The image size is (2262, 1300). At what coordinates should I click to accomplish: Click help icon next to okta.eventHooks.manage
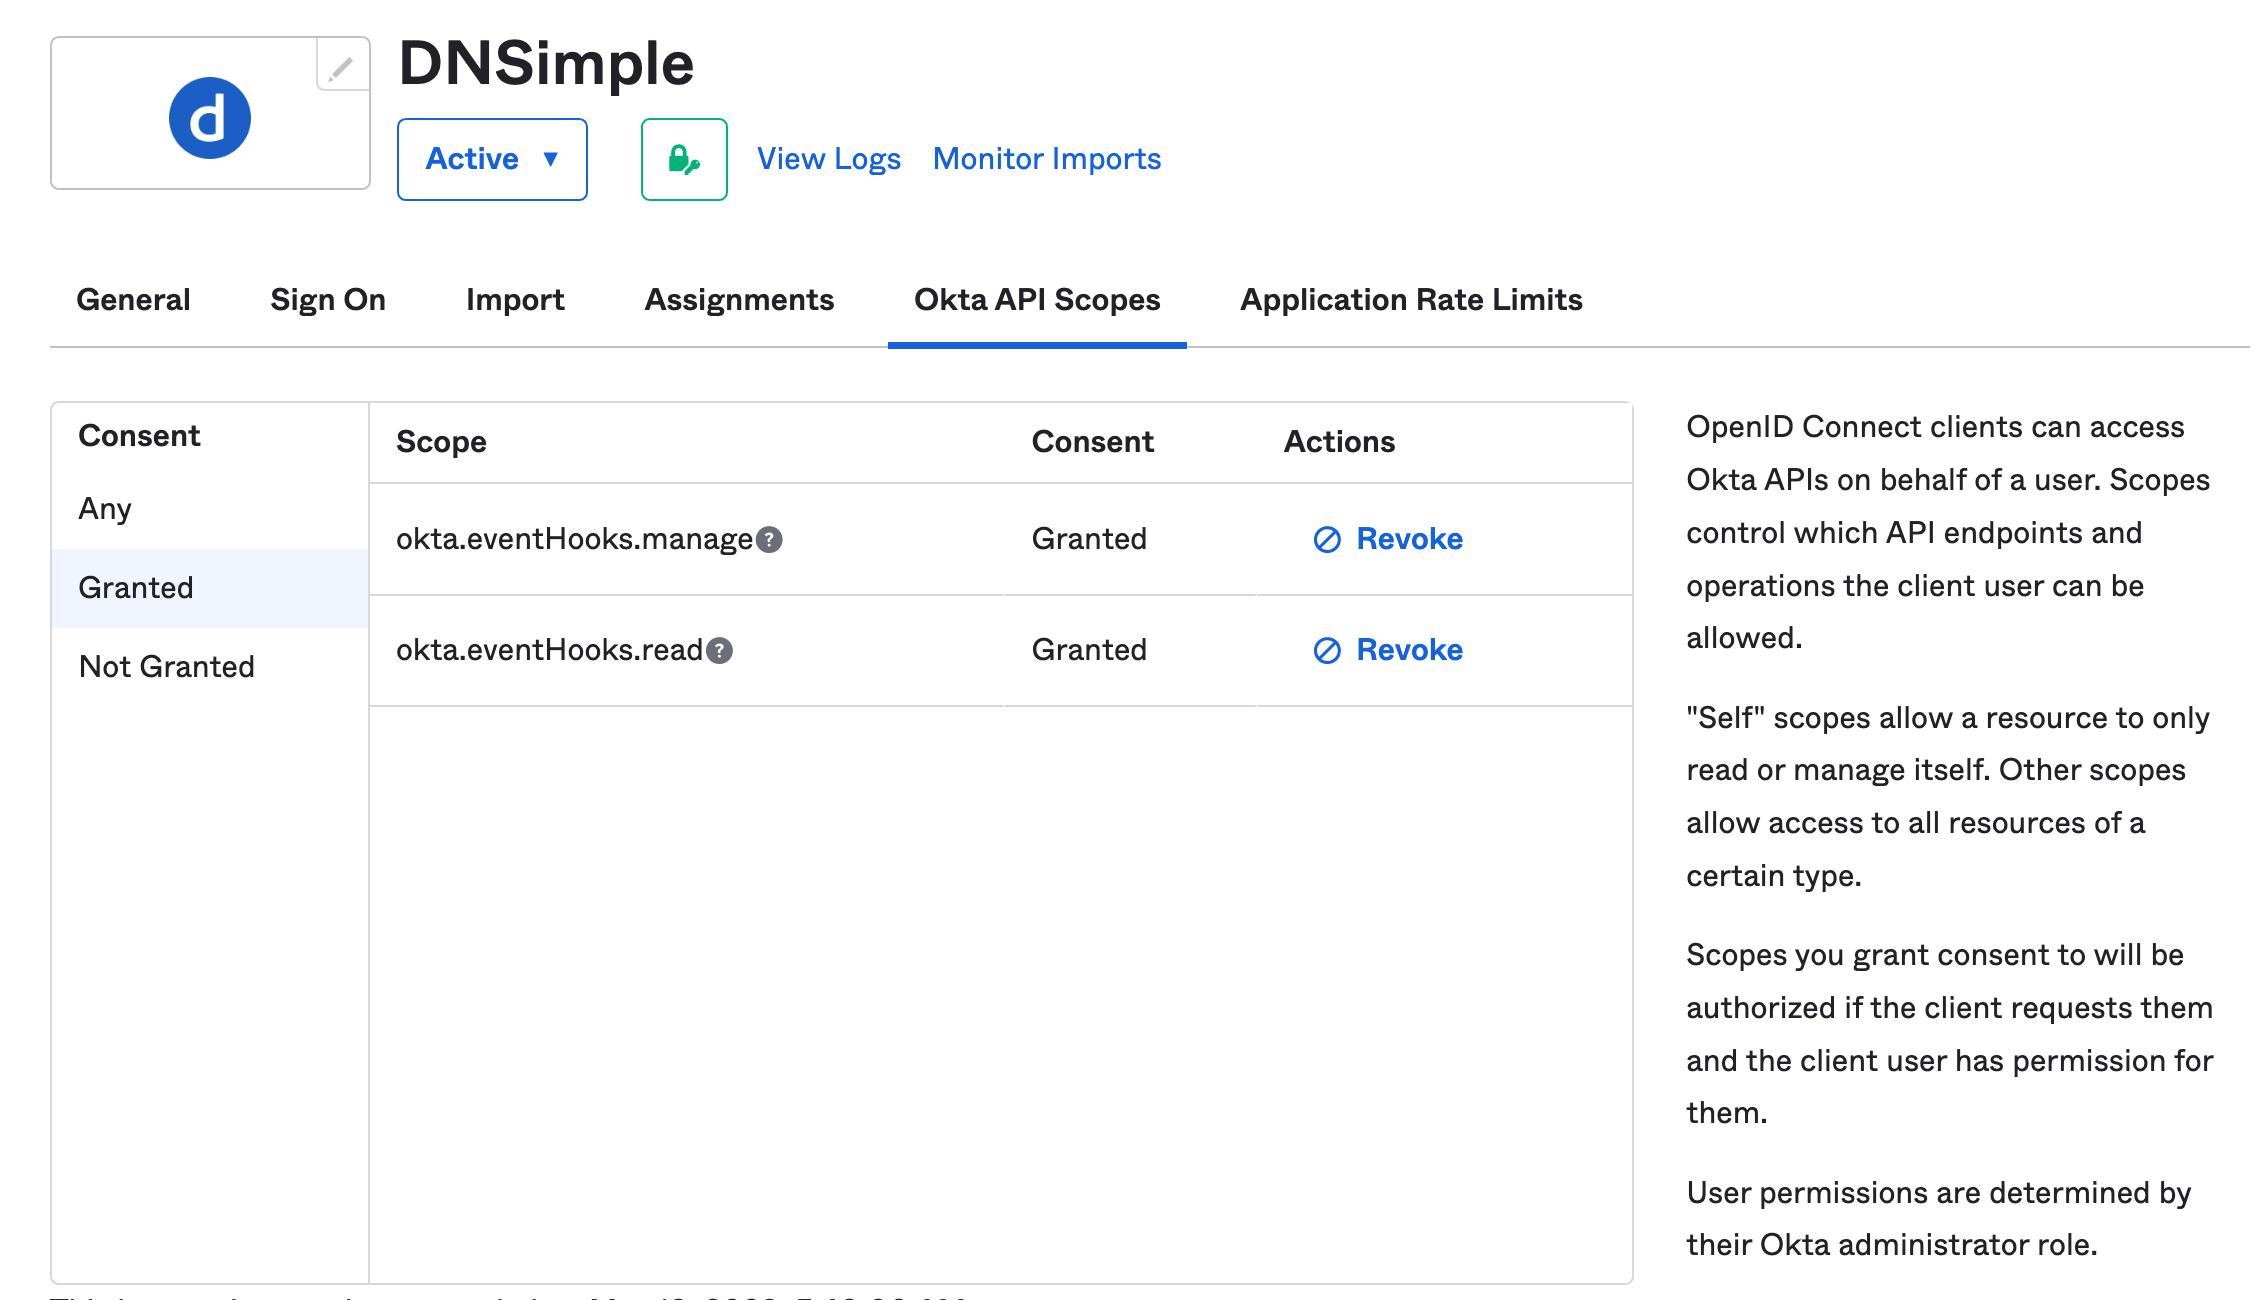[x=769, y=540]
